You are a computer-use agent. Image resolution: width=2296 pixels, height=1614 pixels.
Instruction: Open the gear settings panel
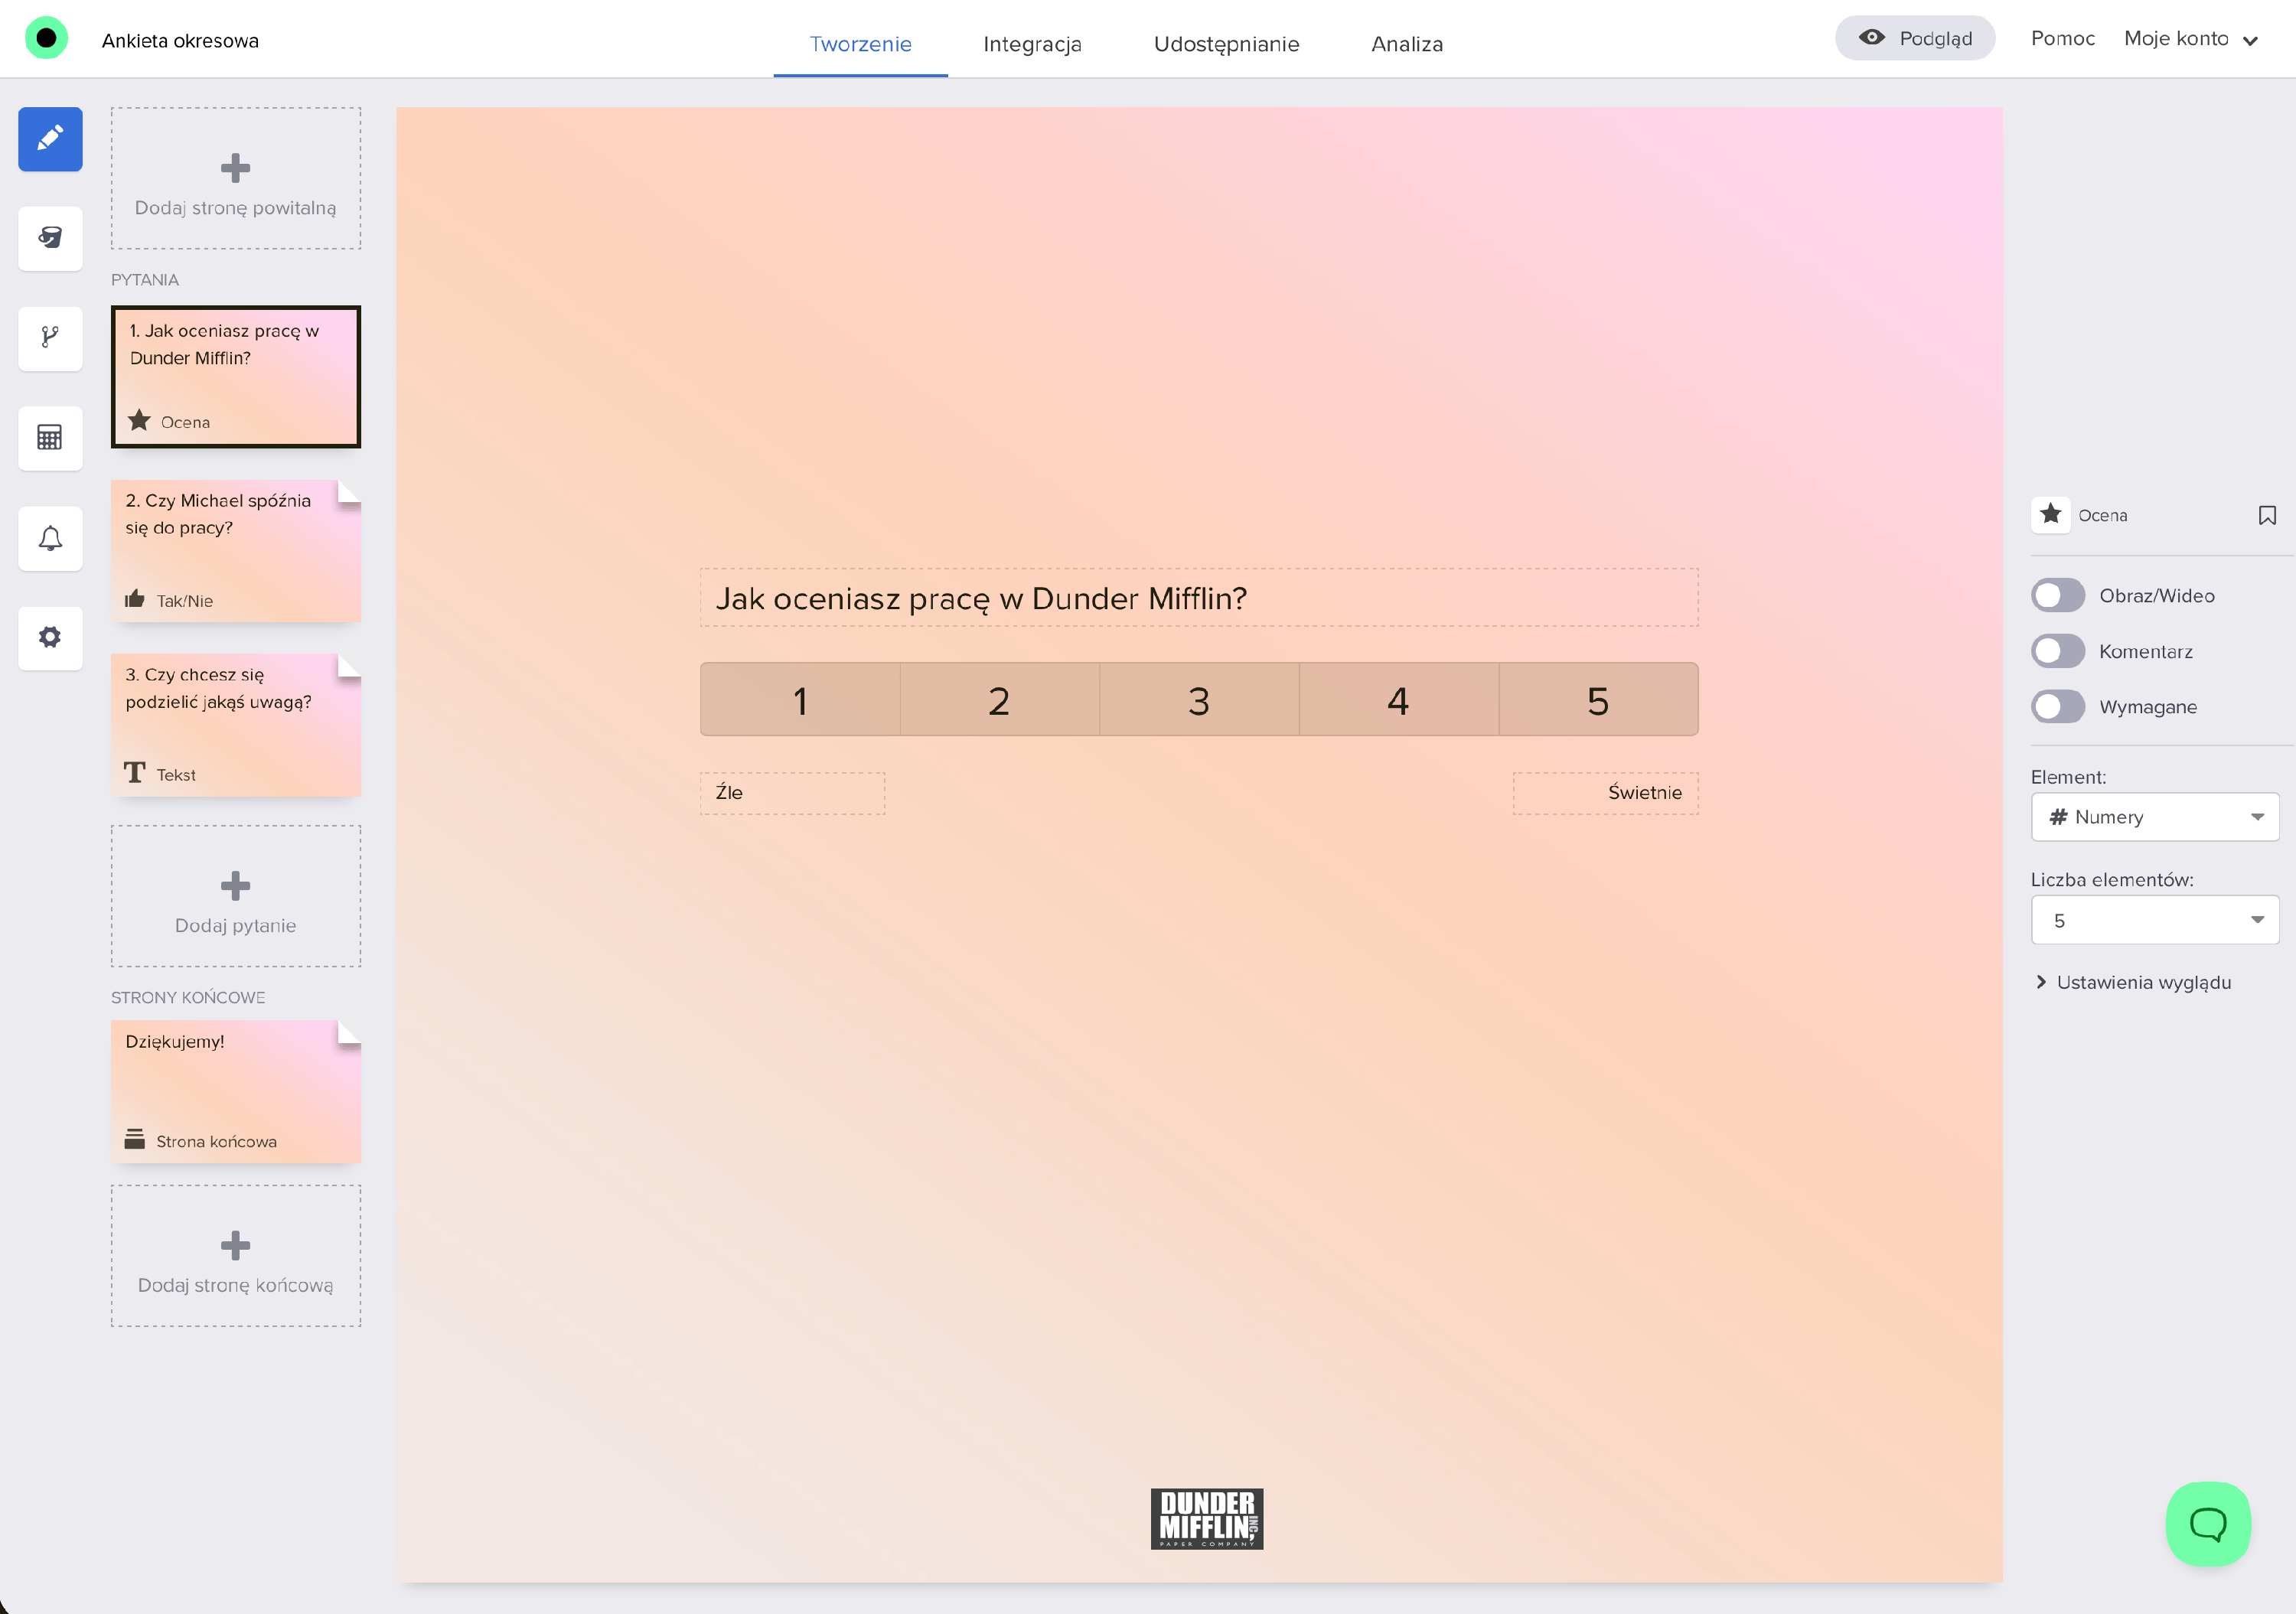pos(50,637)
